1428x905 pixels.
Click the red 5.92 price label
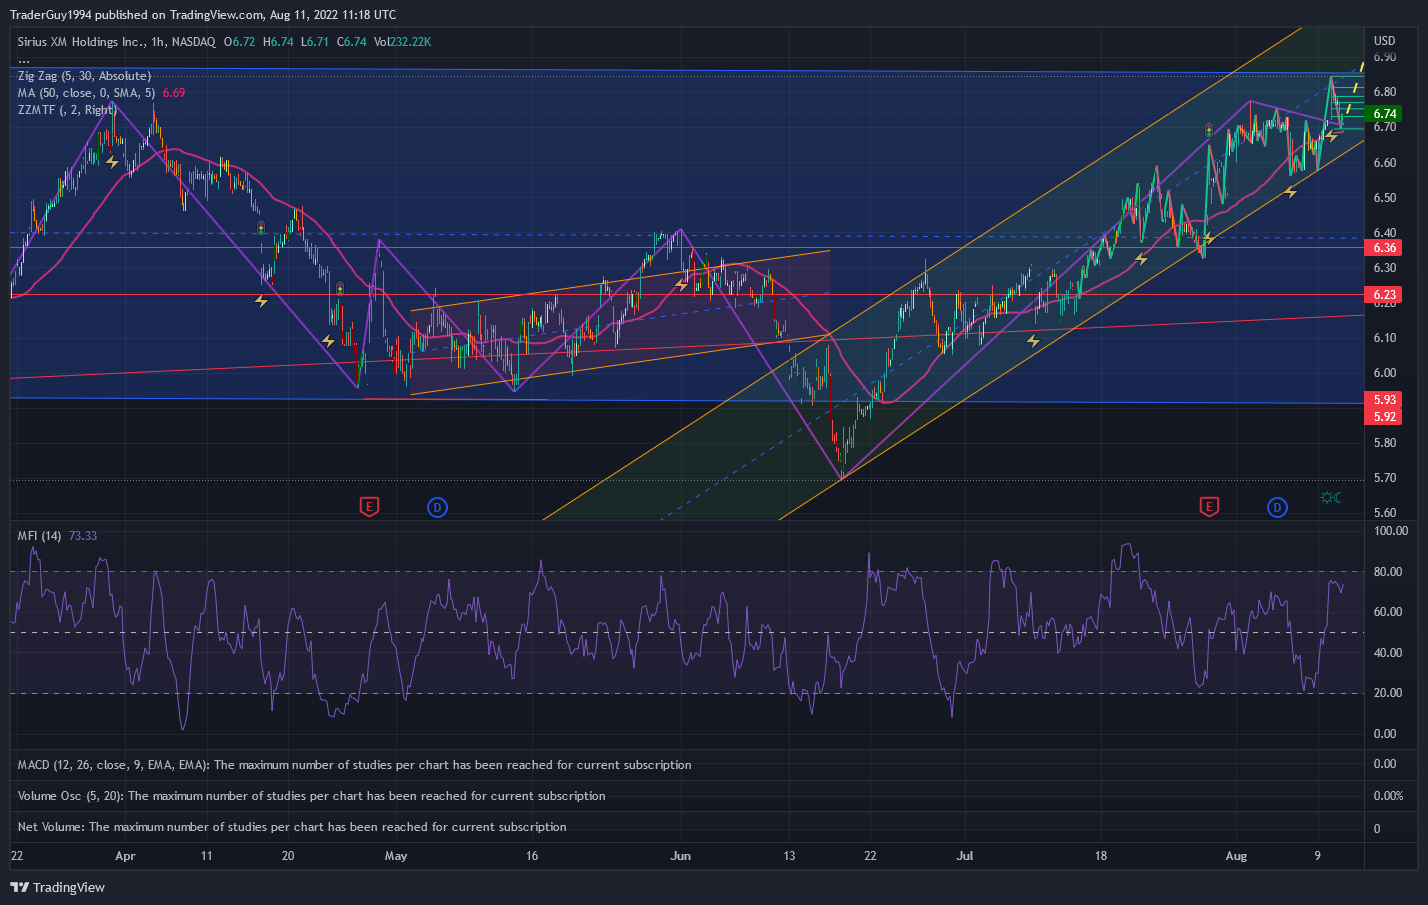[x=1385, y=417]
